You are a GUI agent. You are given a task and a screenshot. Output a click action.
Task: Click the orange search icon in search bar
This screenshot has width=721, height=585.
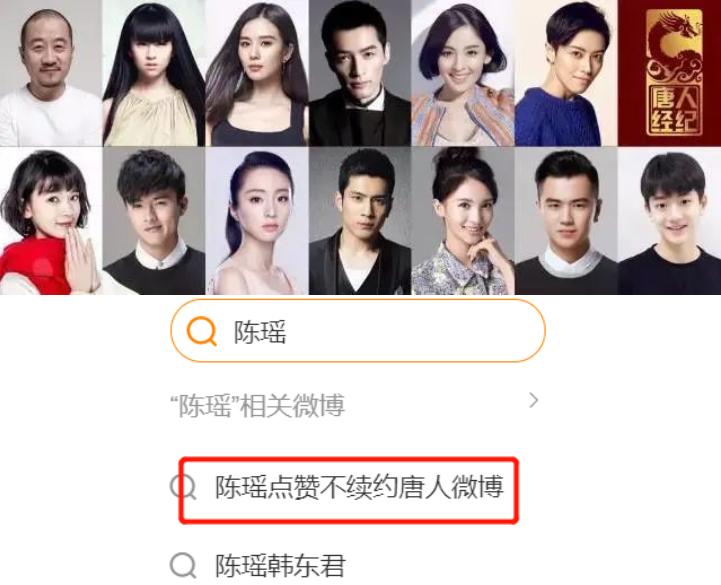click(x=201, y=331)
